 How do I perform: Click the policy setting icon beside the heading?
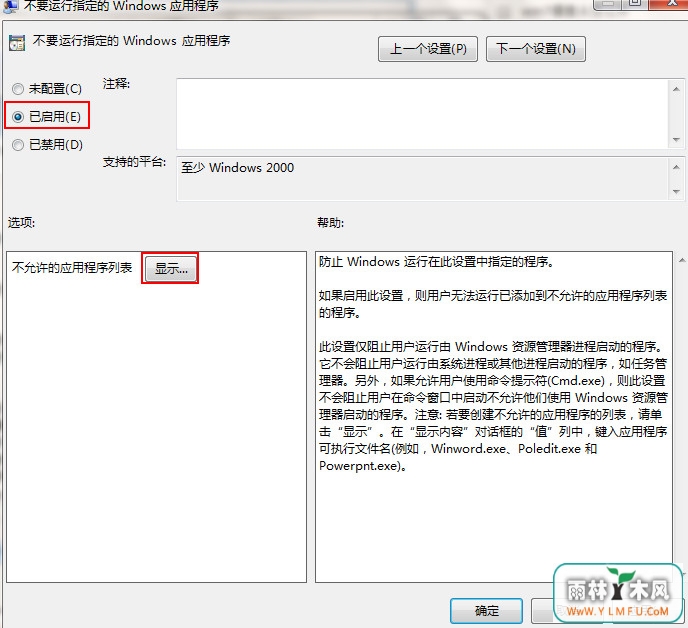[x=17, y=43]
